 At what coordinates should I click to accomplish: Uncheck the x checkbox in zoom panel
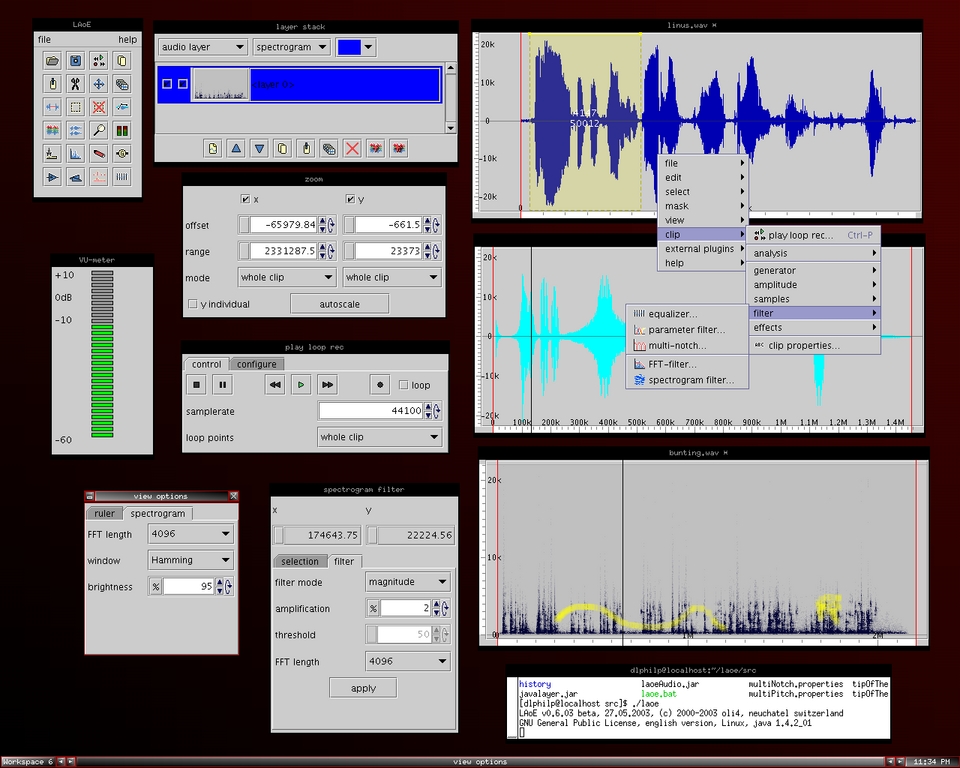pos(246,199)
